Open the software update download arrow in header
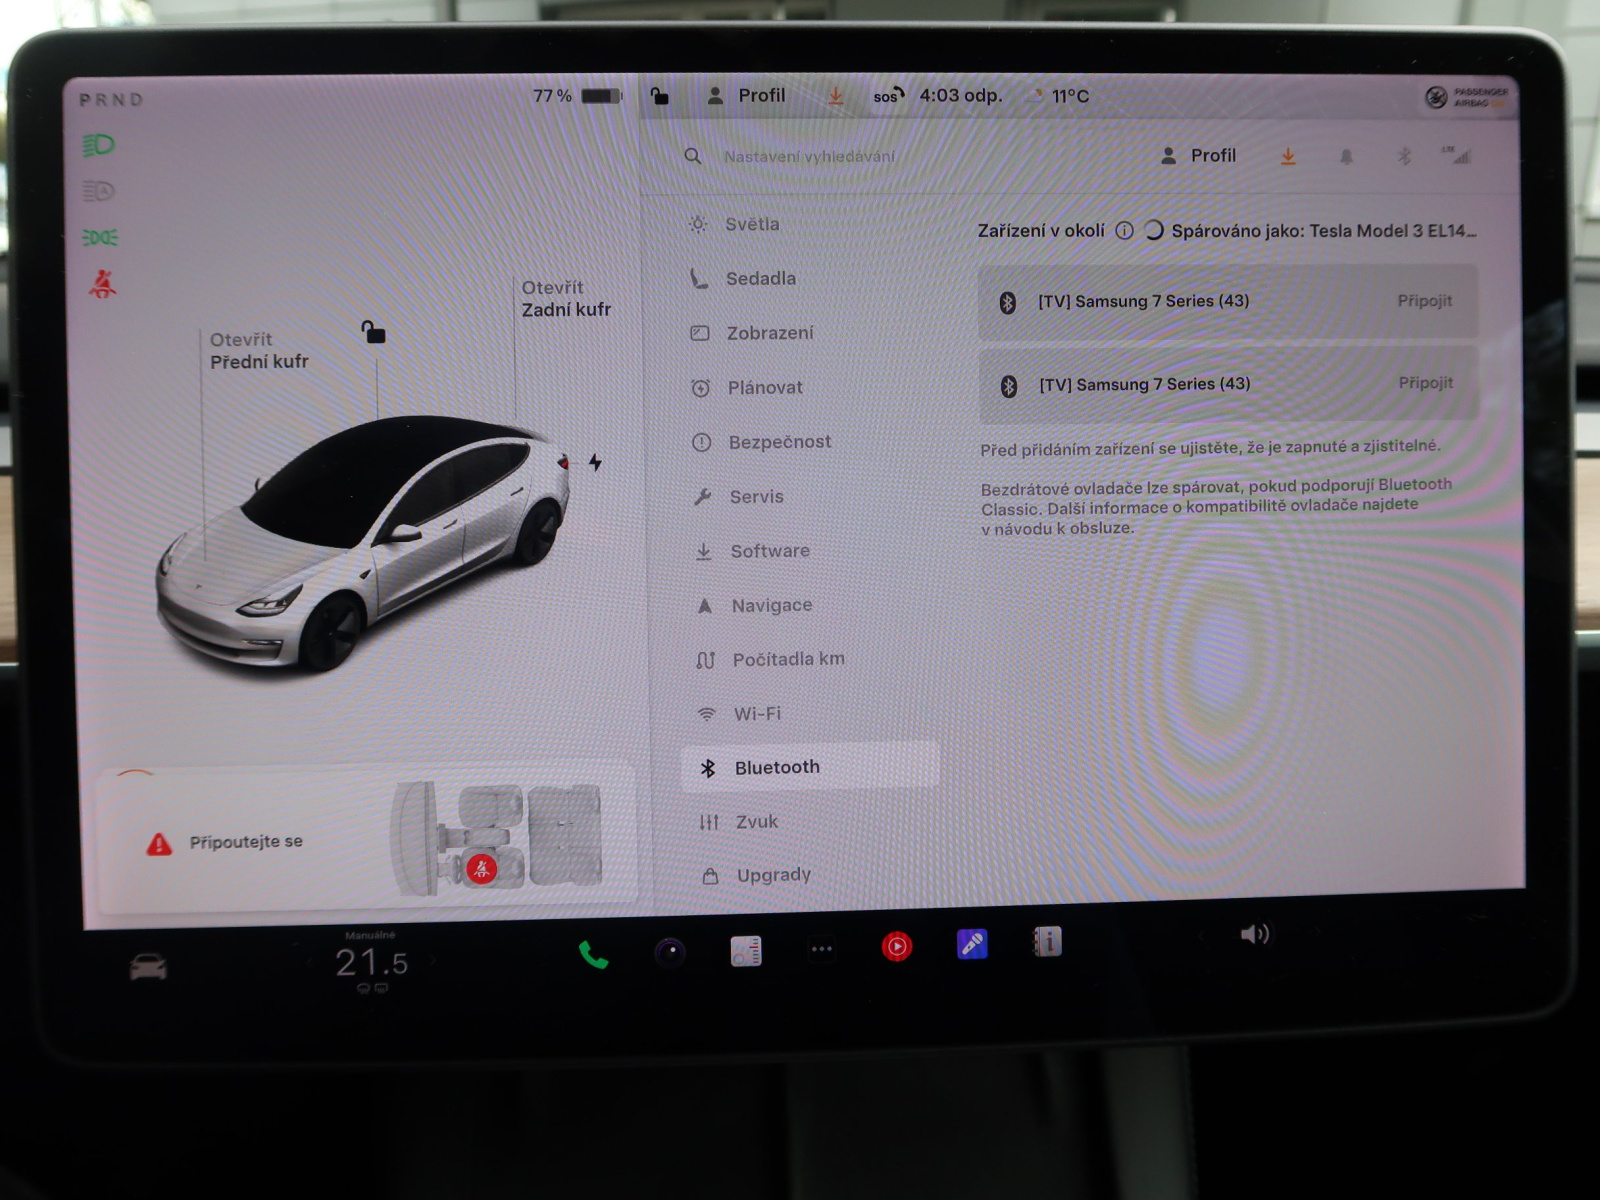Screen dimensions: 1600x1200 (x=1288, y=156)
